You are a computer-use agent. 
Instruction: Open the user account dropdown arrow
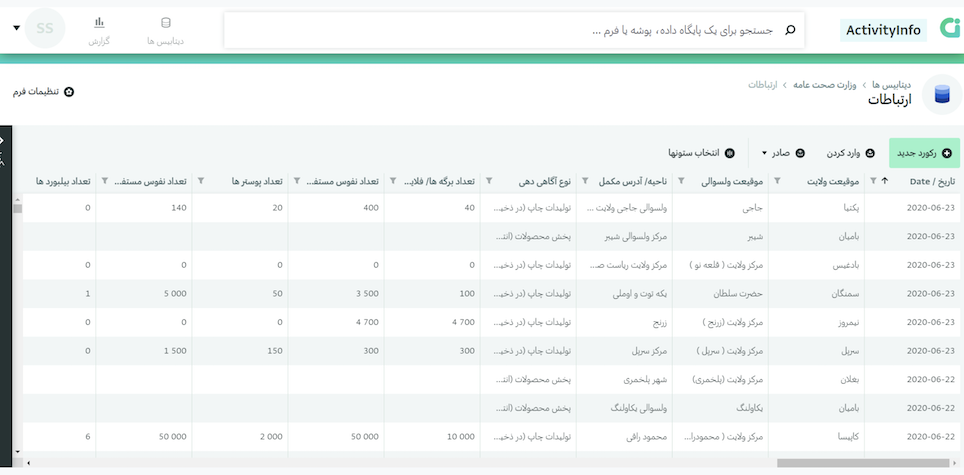16,28
